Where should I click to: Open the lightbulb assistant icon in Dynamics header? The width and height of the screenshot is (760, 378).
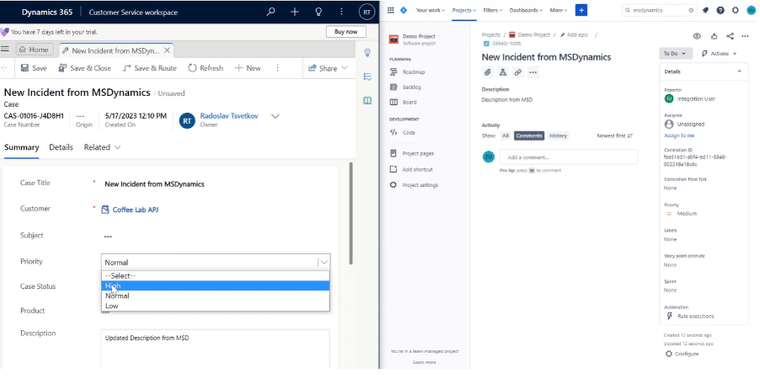pos(318,12)
